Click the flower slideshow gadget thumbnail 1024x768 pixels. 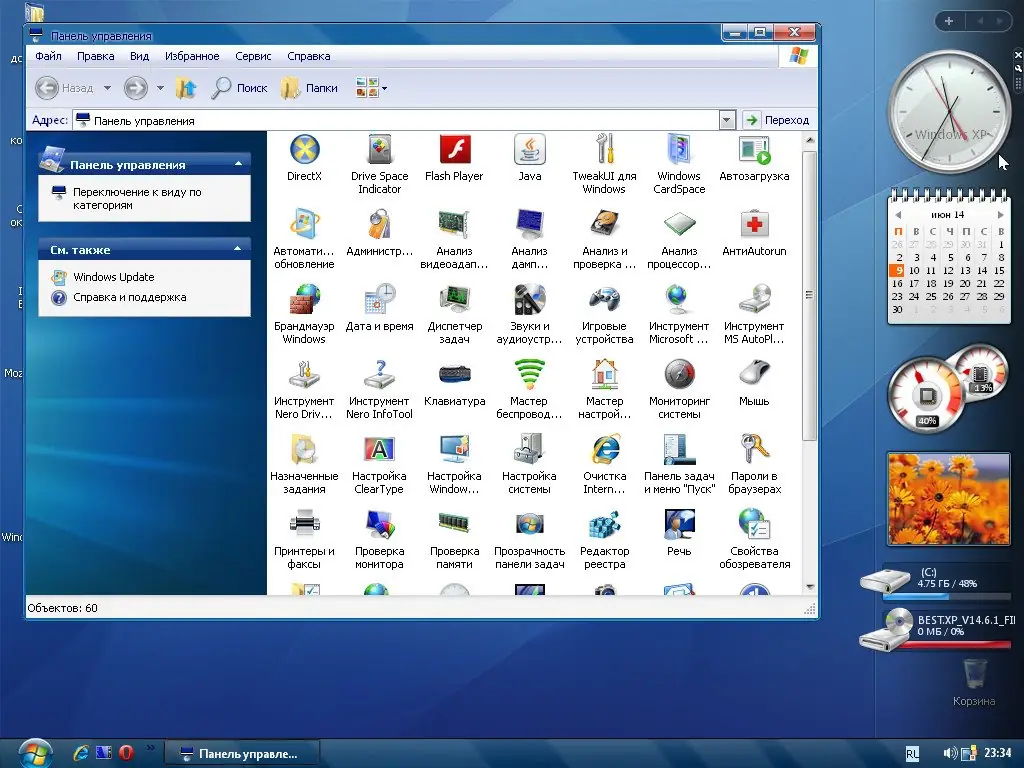coord(948,499)
